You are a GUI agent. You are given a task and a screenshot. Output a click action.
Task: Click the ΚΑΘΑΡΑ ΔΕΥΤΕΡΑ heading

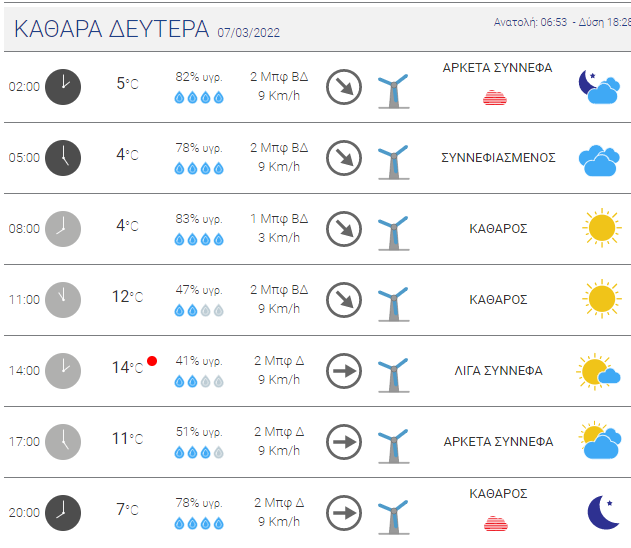pos(111,29)
